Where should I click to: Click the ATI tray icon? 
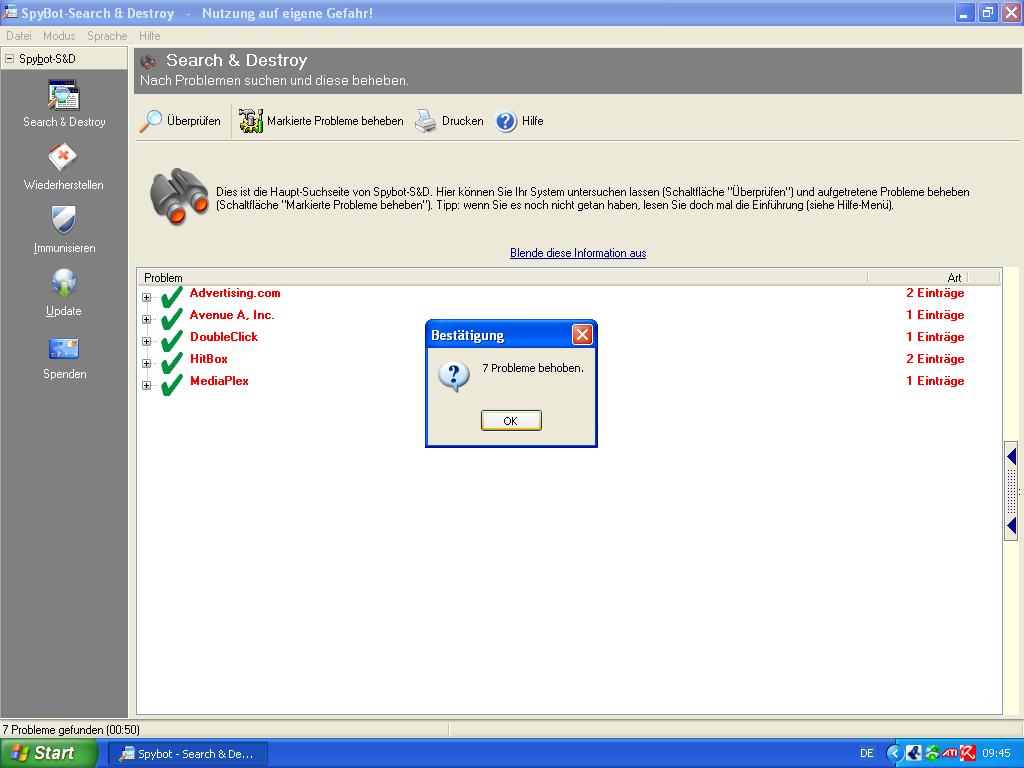pos(950,753)
